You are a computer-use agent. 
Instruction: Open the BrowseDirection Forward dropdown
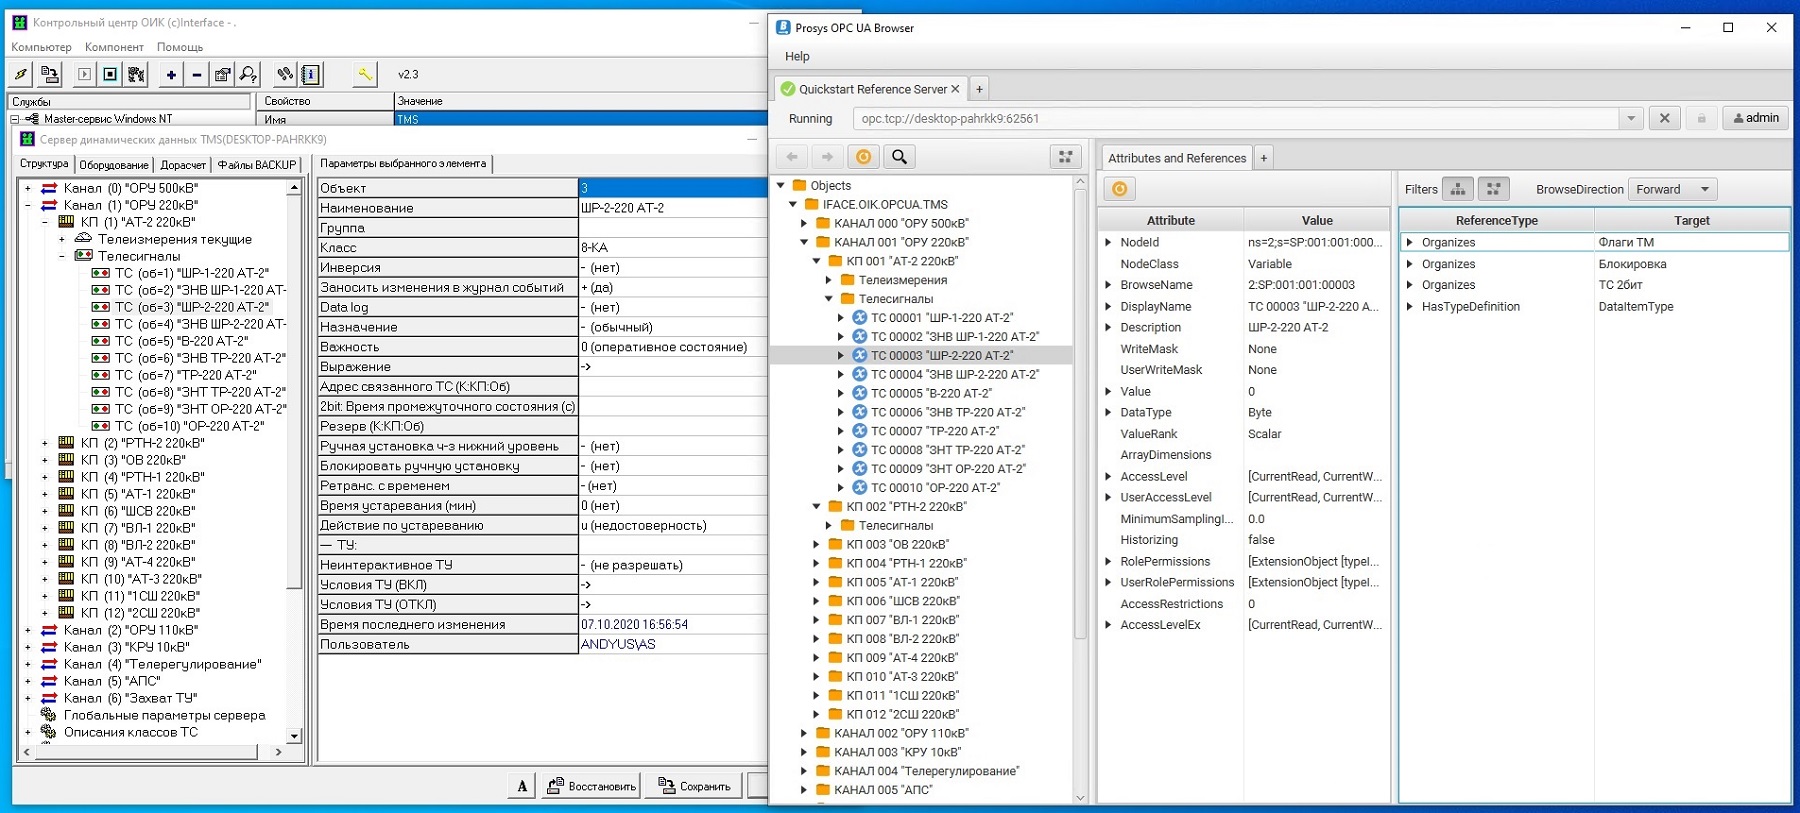click(x=1673, y=189)
